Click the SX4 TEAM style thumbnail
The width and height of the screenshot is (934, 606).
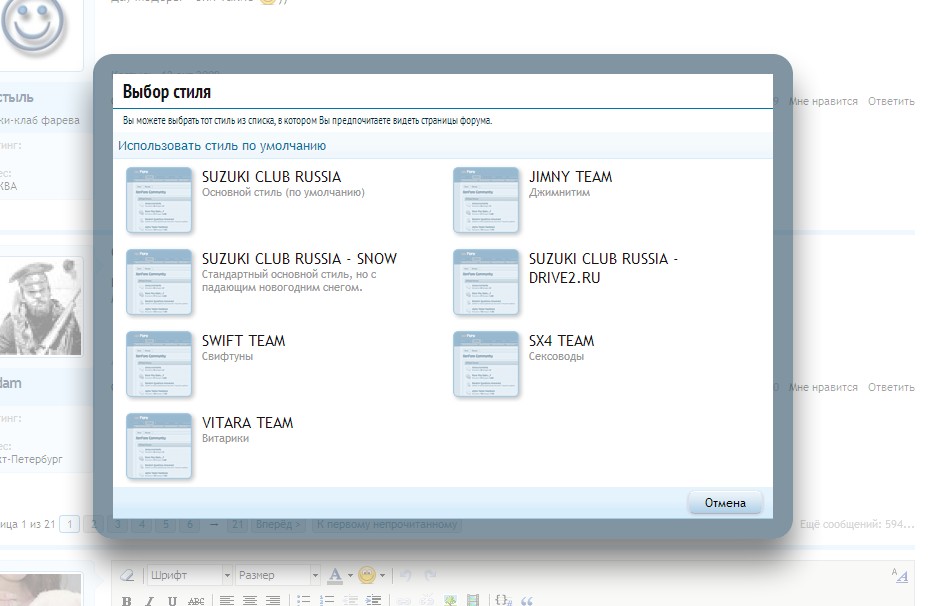486,364
